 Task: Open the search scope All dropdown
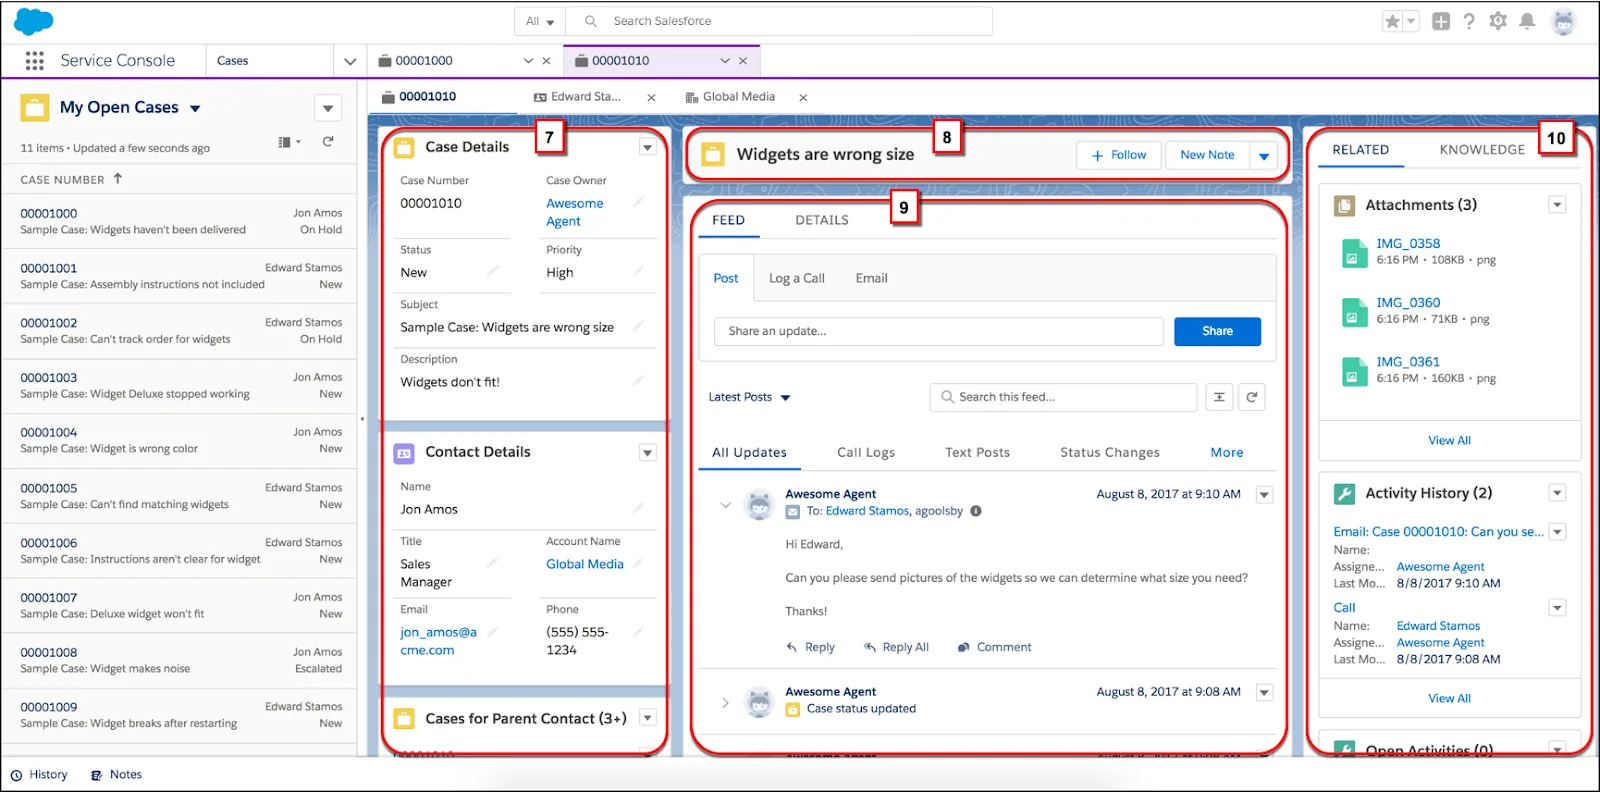coord(540,21)
